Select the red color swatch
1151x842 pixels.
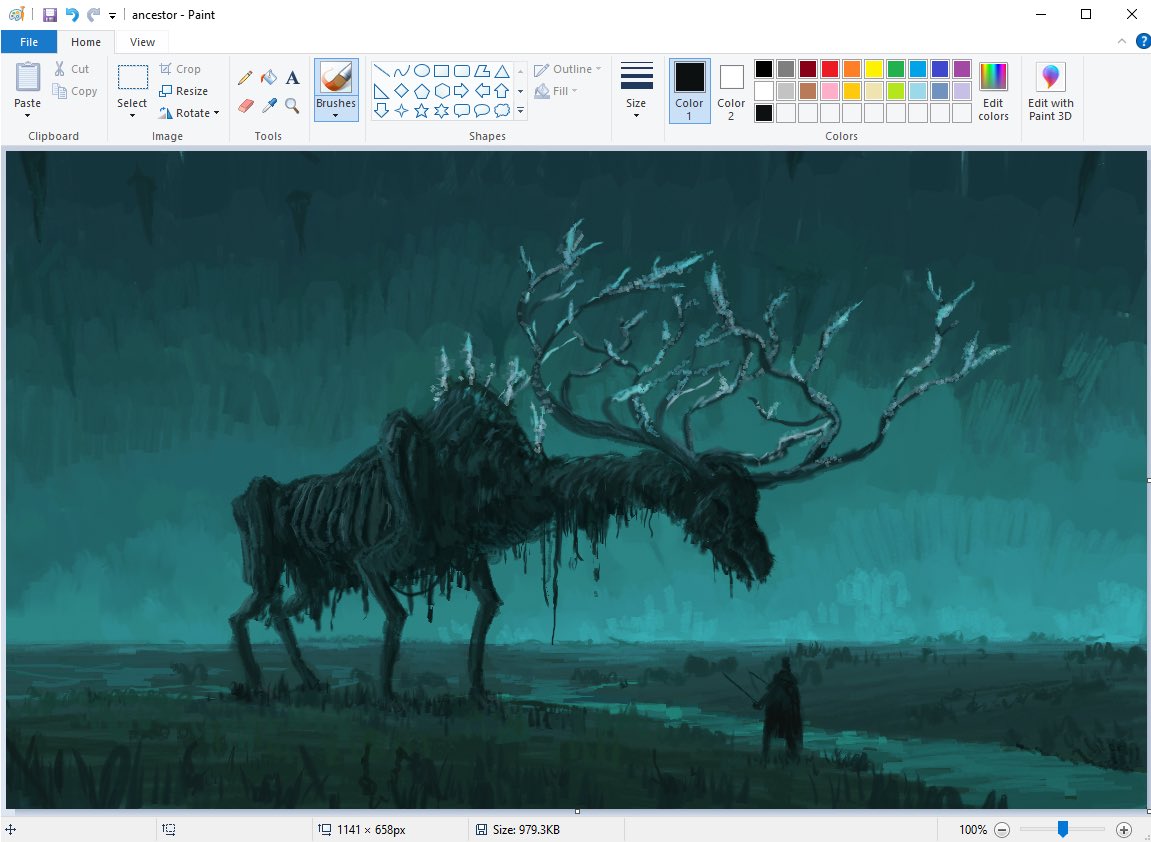(830, 68)
